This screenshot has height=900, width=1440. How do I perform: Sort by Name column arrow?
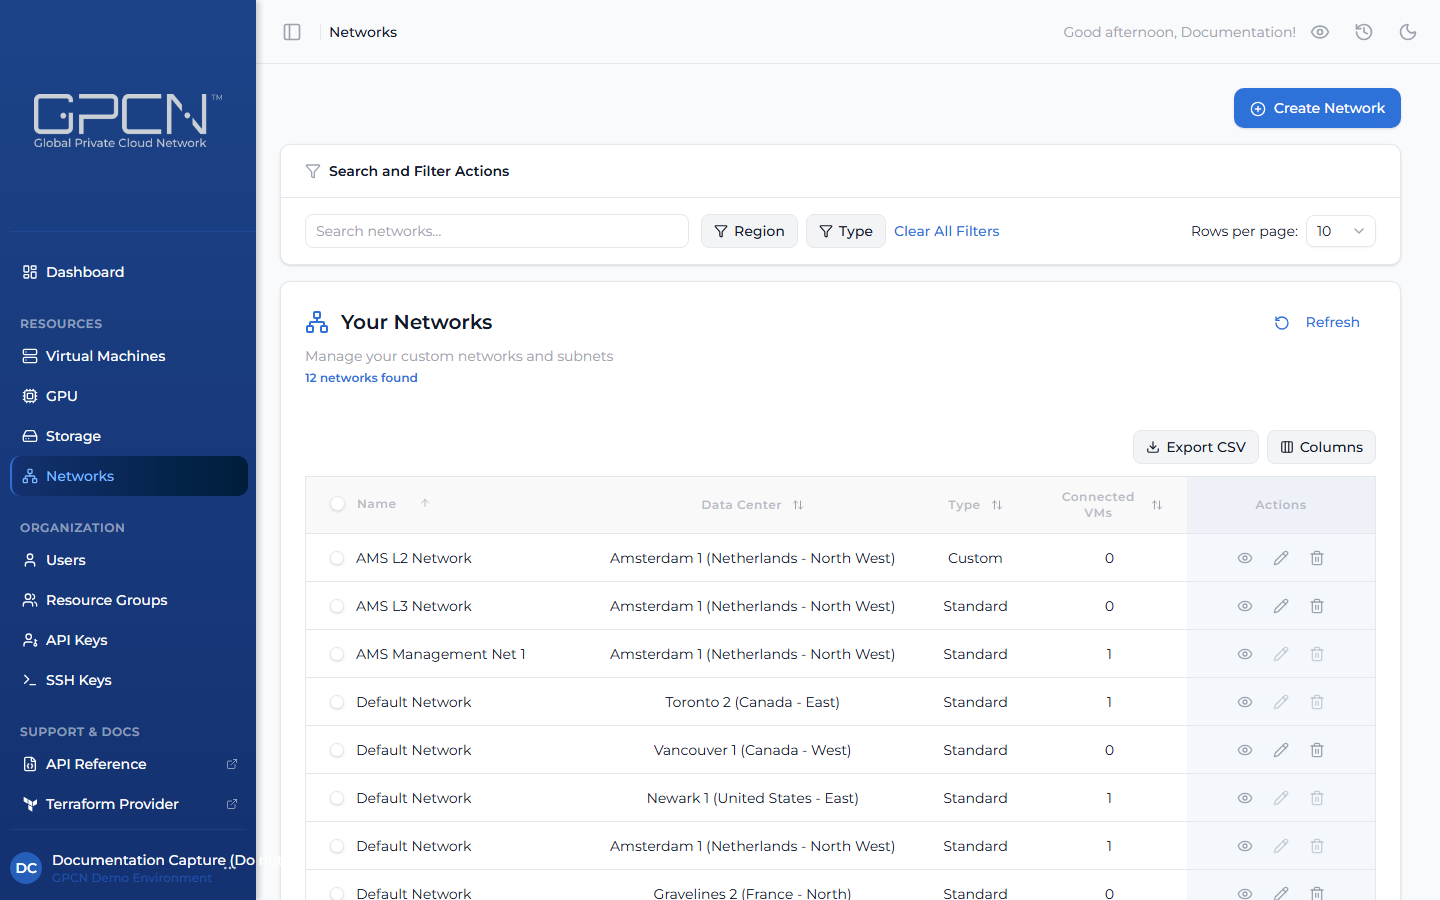425,503
